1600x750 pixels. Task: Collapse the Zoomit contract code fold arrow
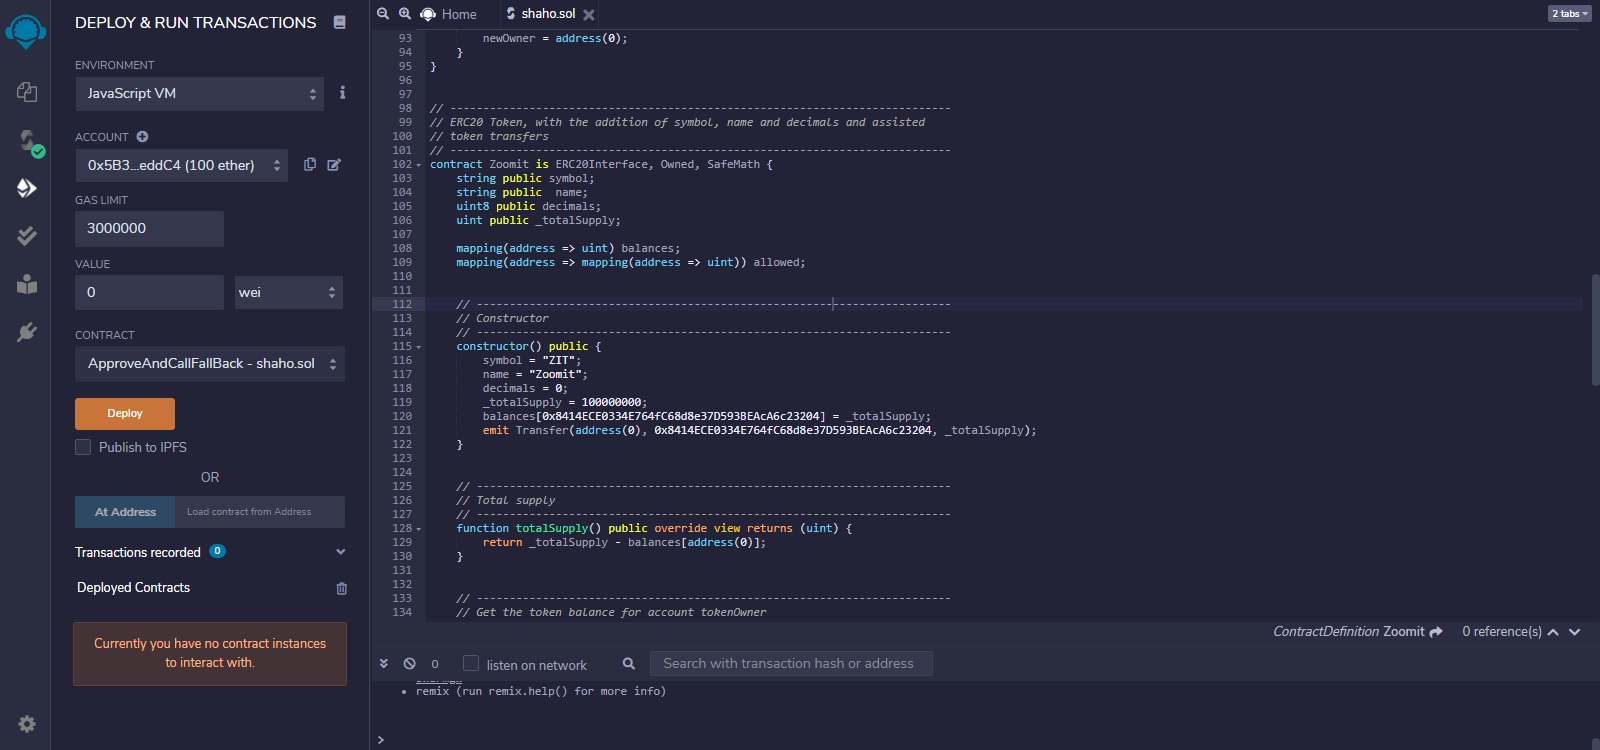coord(419,165)
